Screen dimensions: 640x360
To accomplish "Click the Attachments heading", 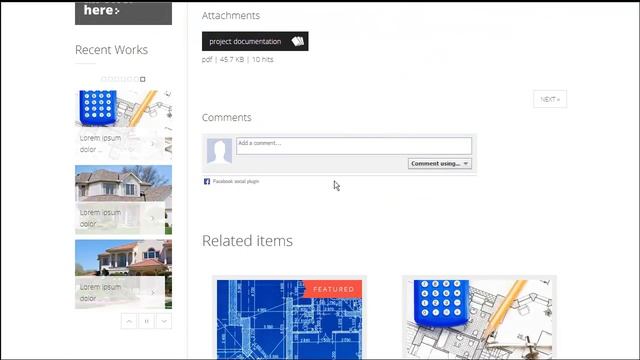I will click(x=231, y=16).
